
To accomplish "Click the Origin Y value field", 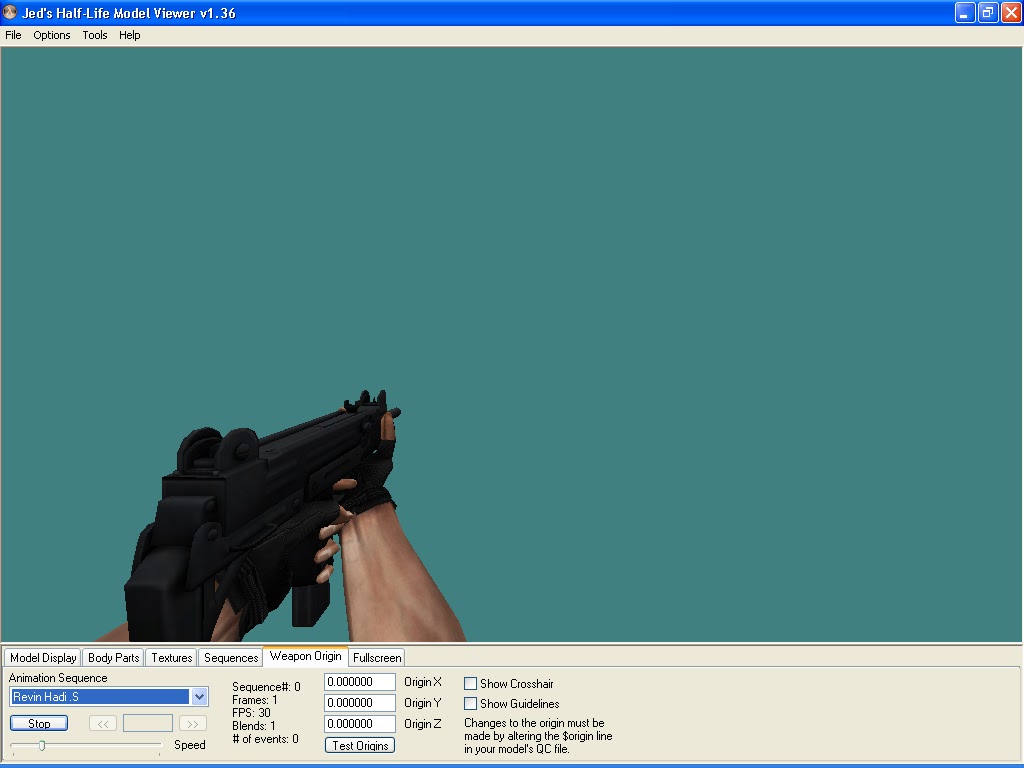I will pyautogui.click(x=360, y=703).
